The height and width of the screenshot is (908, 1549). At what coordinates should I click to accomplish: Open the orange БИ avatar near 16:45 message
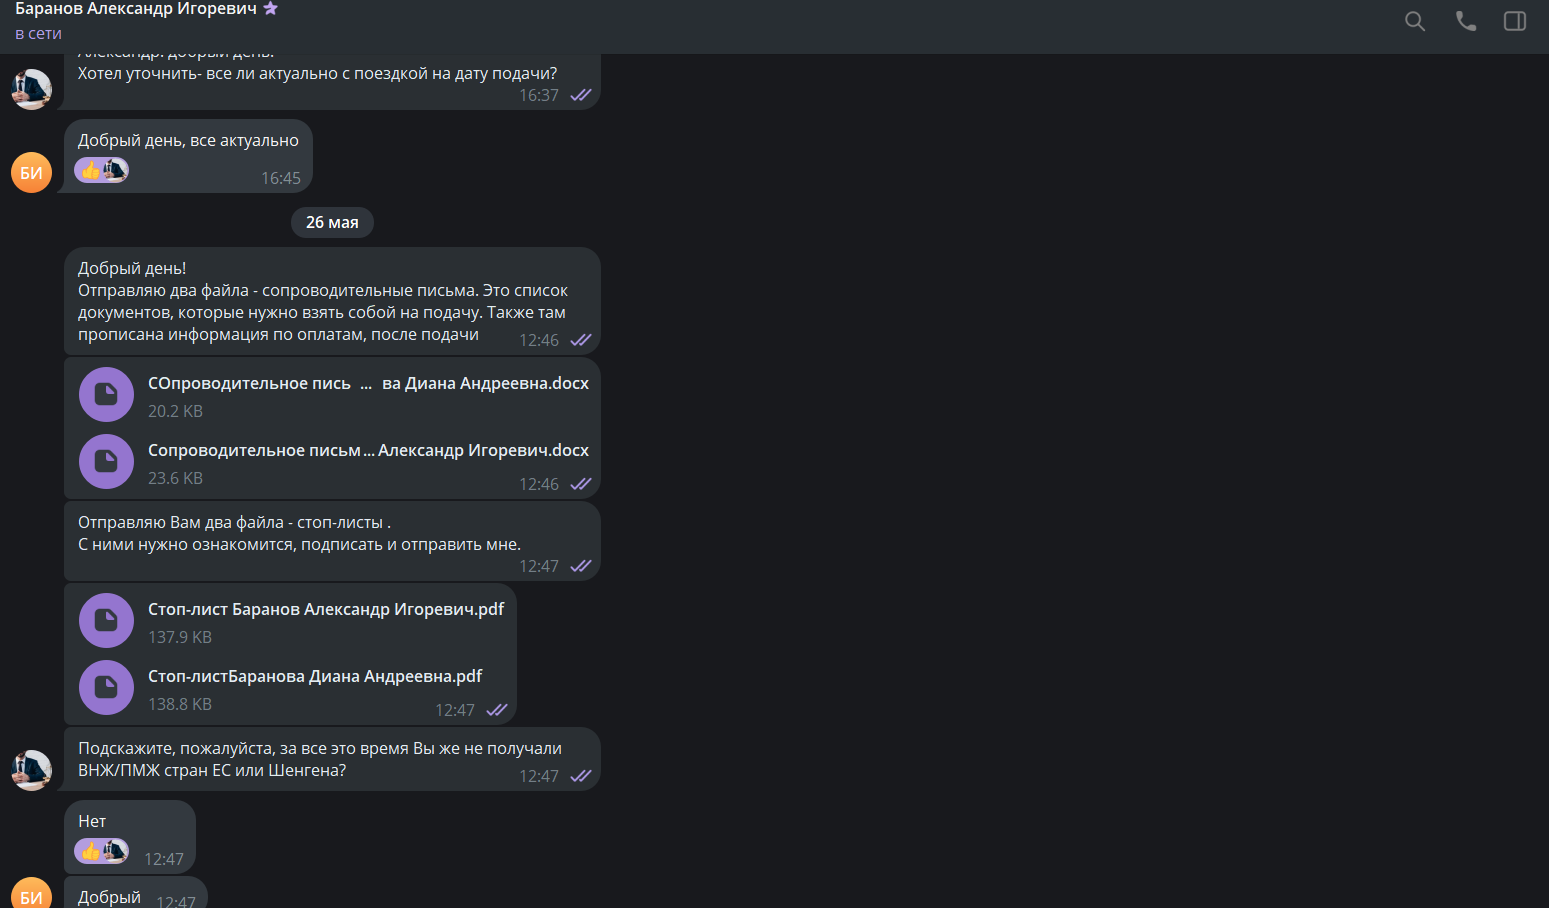click(31, 172)
